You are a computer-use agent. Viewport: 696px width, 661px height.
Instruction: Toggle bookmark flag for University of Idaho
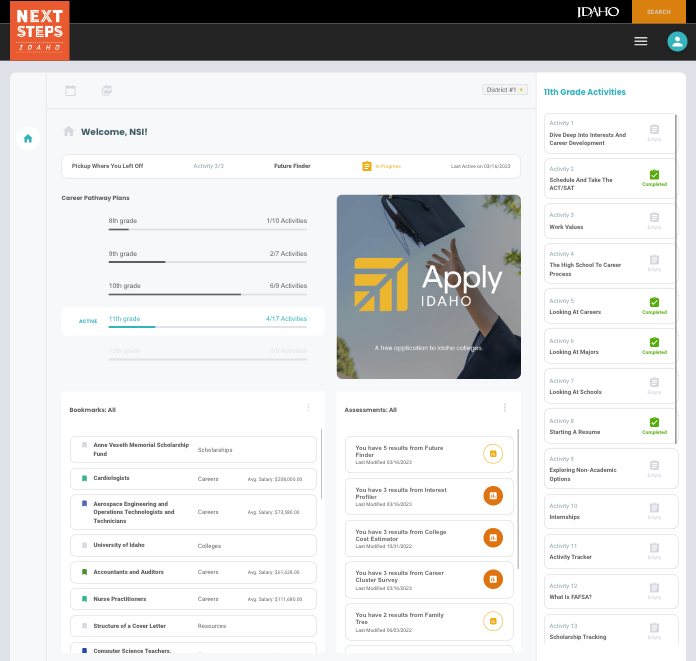84,545
